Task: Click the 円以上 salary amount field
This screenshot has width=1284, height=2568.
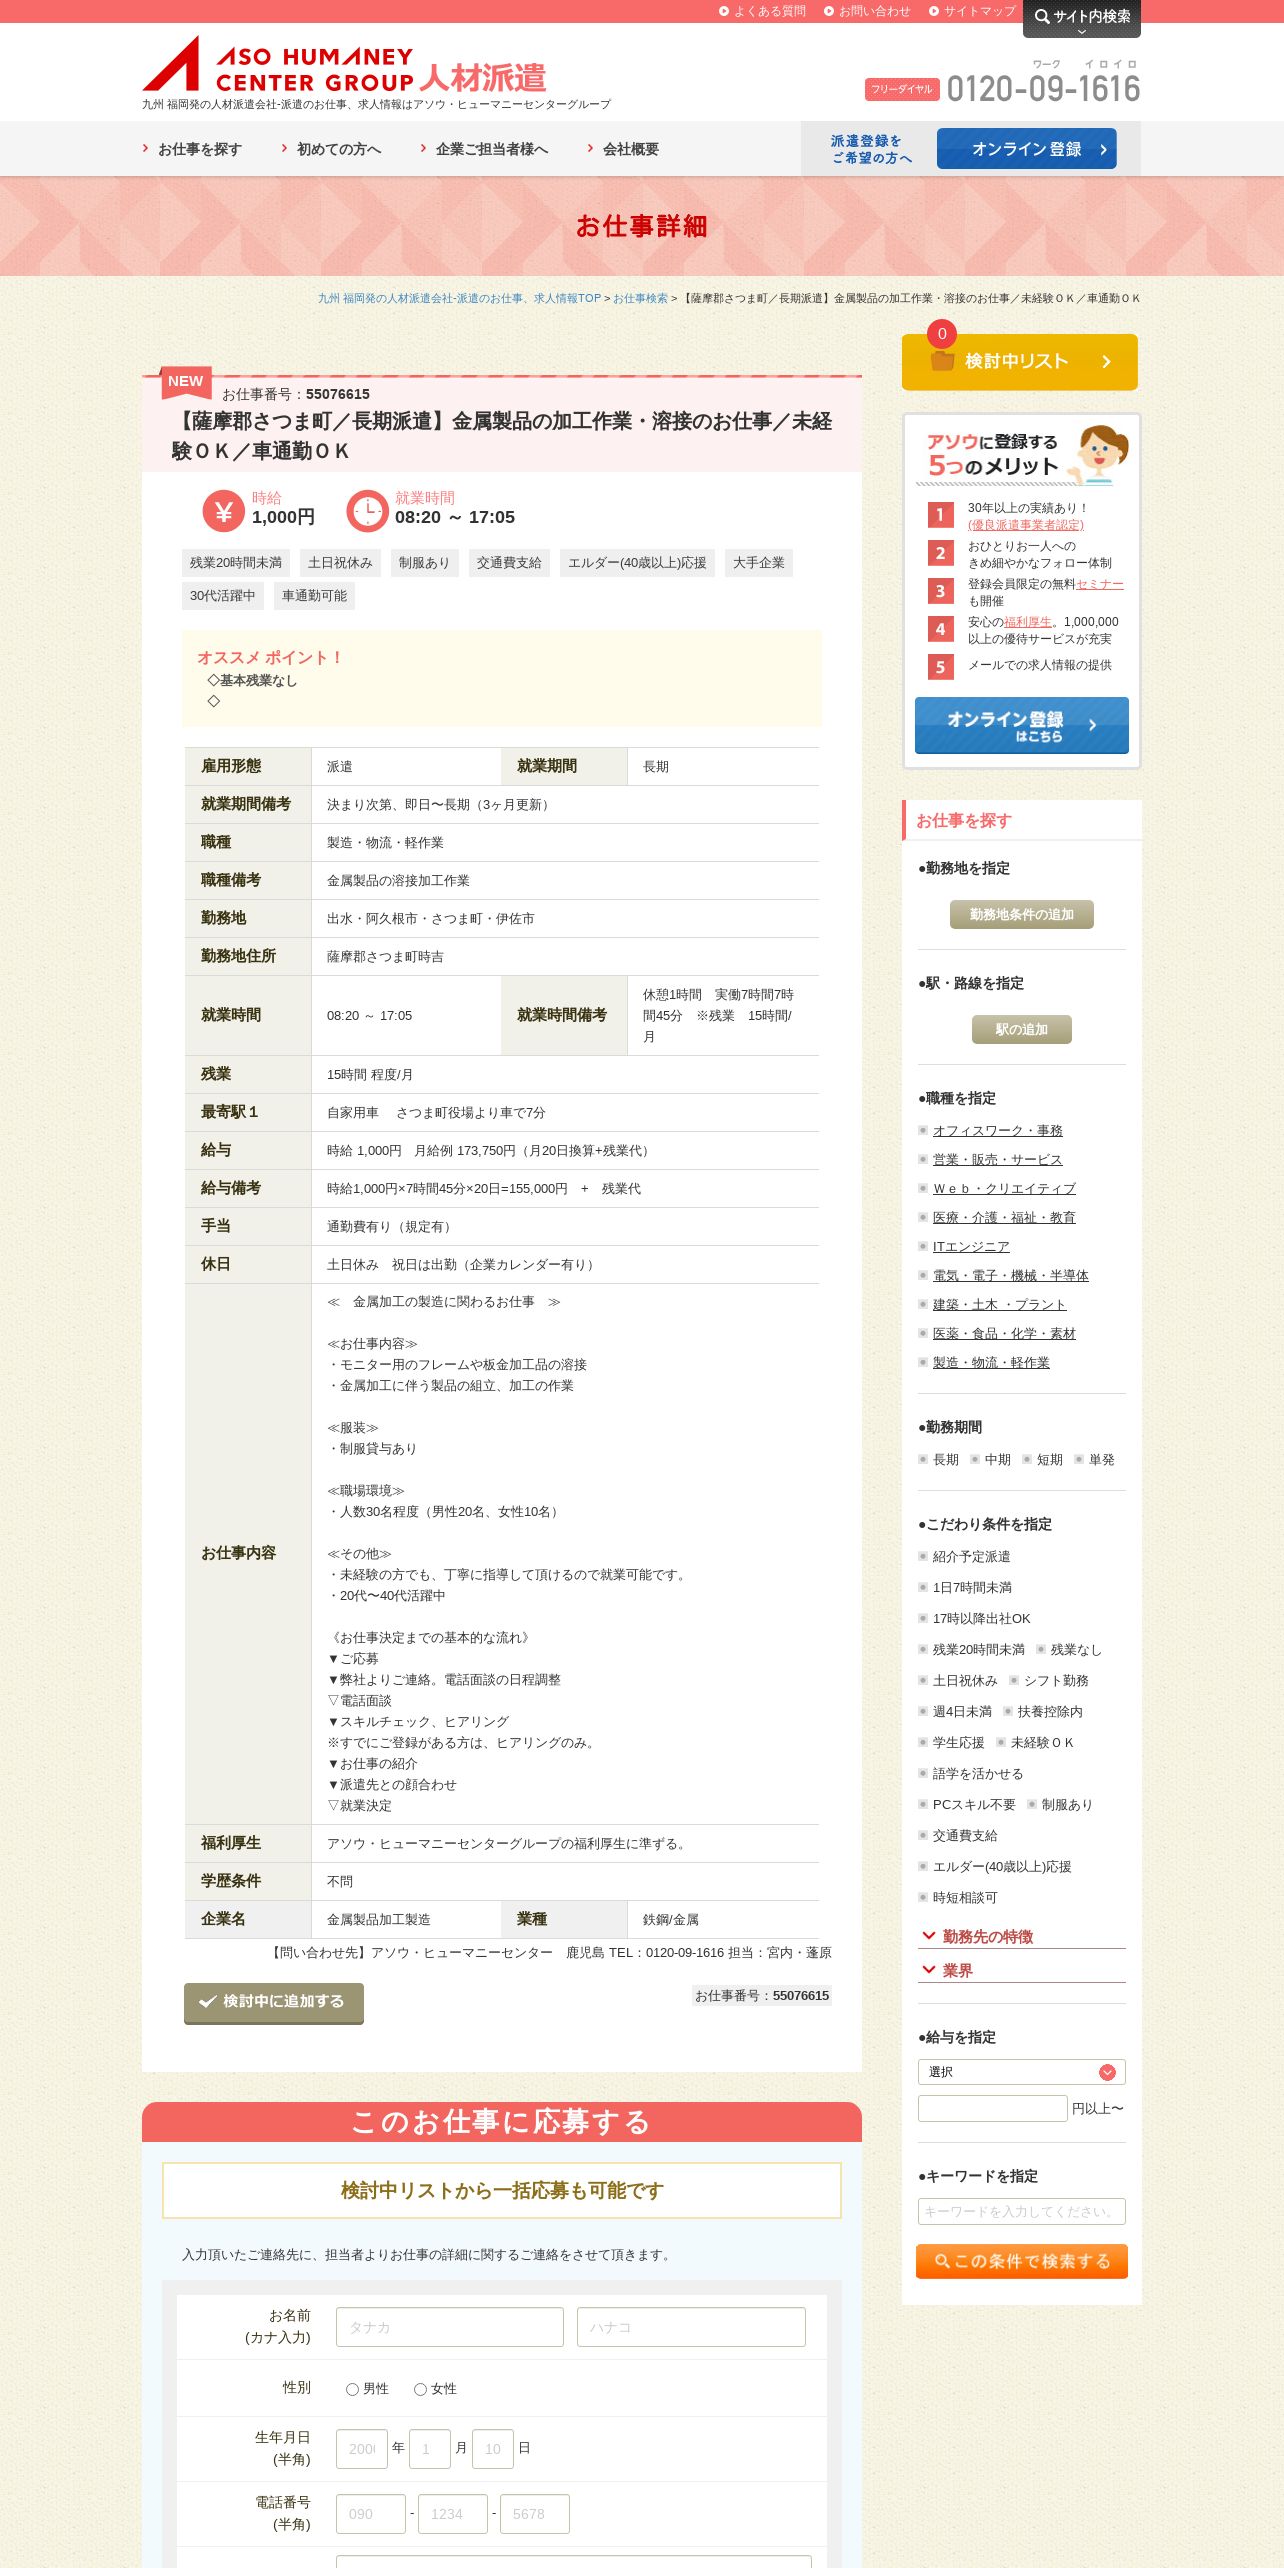Action: pos(993,2108)
